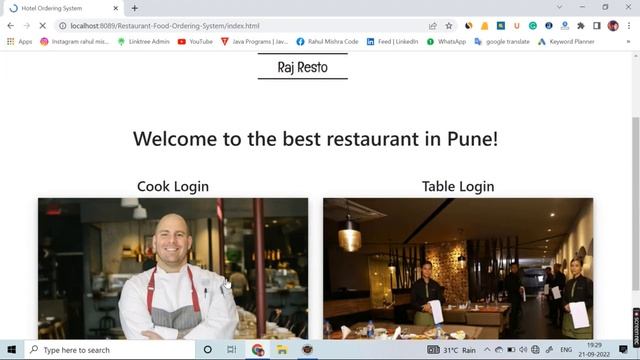Image resolution: width=640 pixels, height=360 pixels.
Task: Open the Rahul Mishra Code bookmark
Action: 327,42
